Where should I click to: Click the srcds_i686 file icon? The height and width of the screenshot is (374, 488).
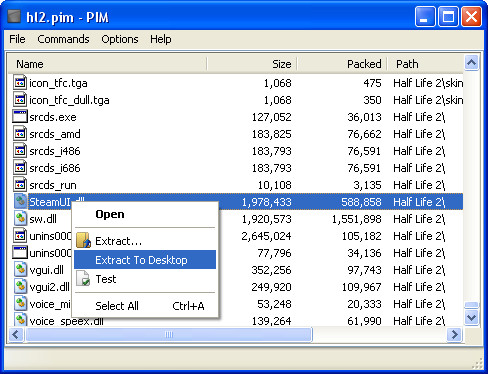[x=20, y=167]
